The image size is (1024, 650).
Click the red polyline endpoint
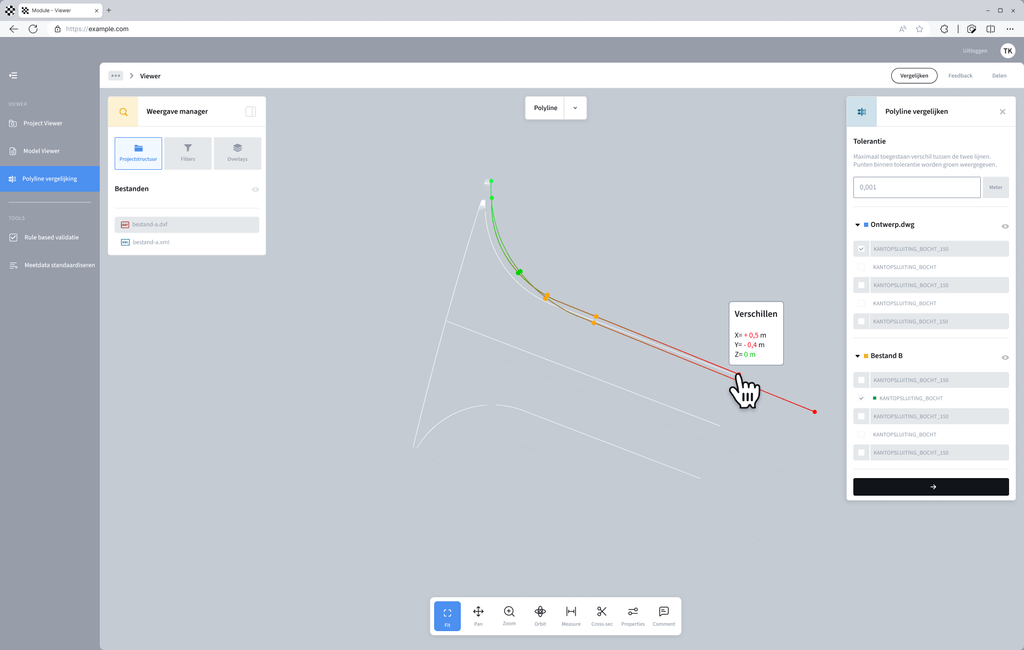click(814, 412)
